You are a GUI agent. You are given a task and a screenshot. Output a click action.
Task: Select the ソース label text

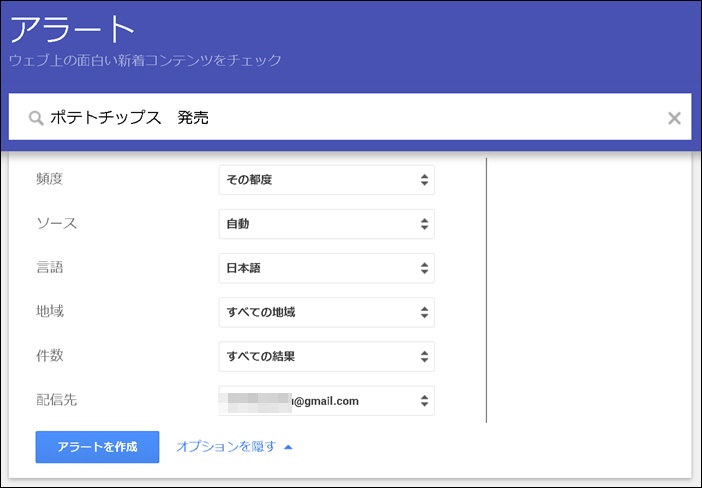tap(56, 223)
